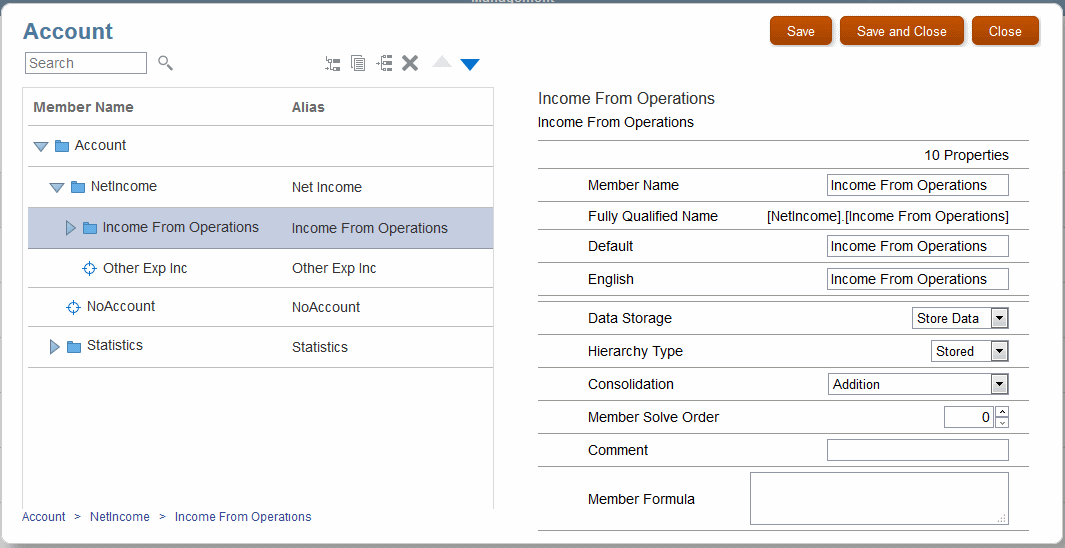Click the NetIncome breadcrumb link

[120, 517]
